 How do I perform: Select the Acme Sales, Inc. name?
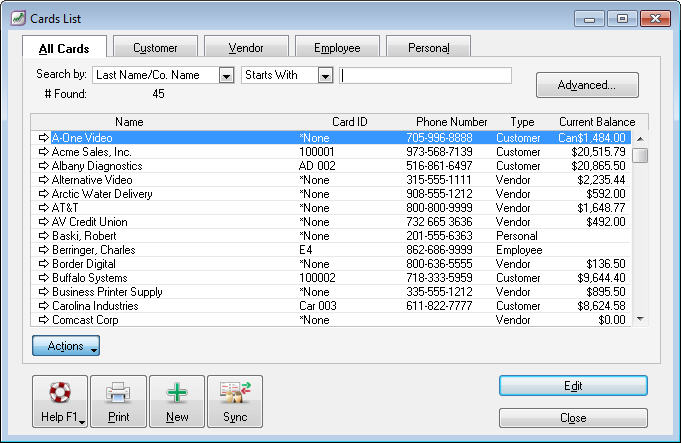click(x=91, y=152)
